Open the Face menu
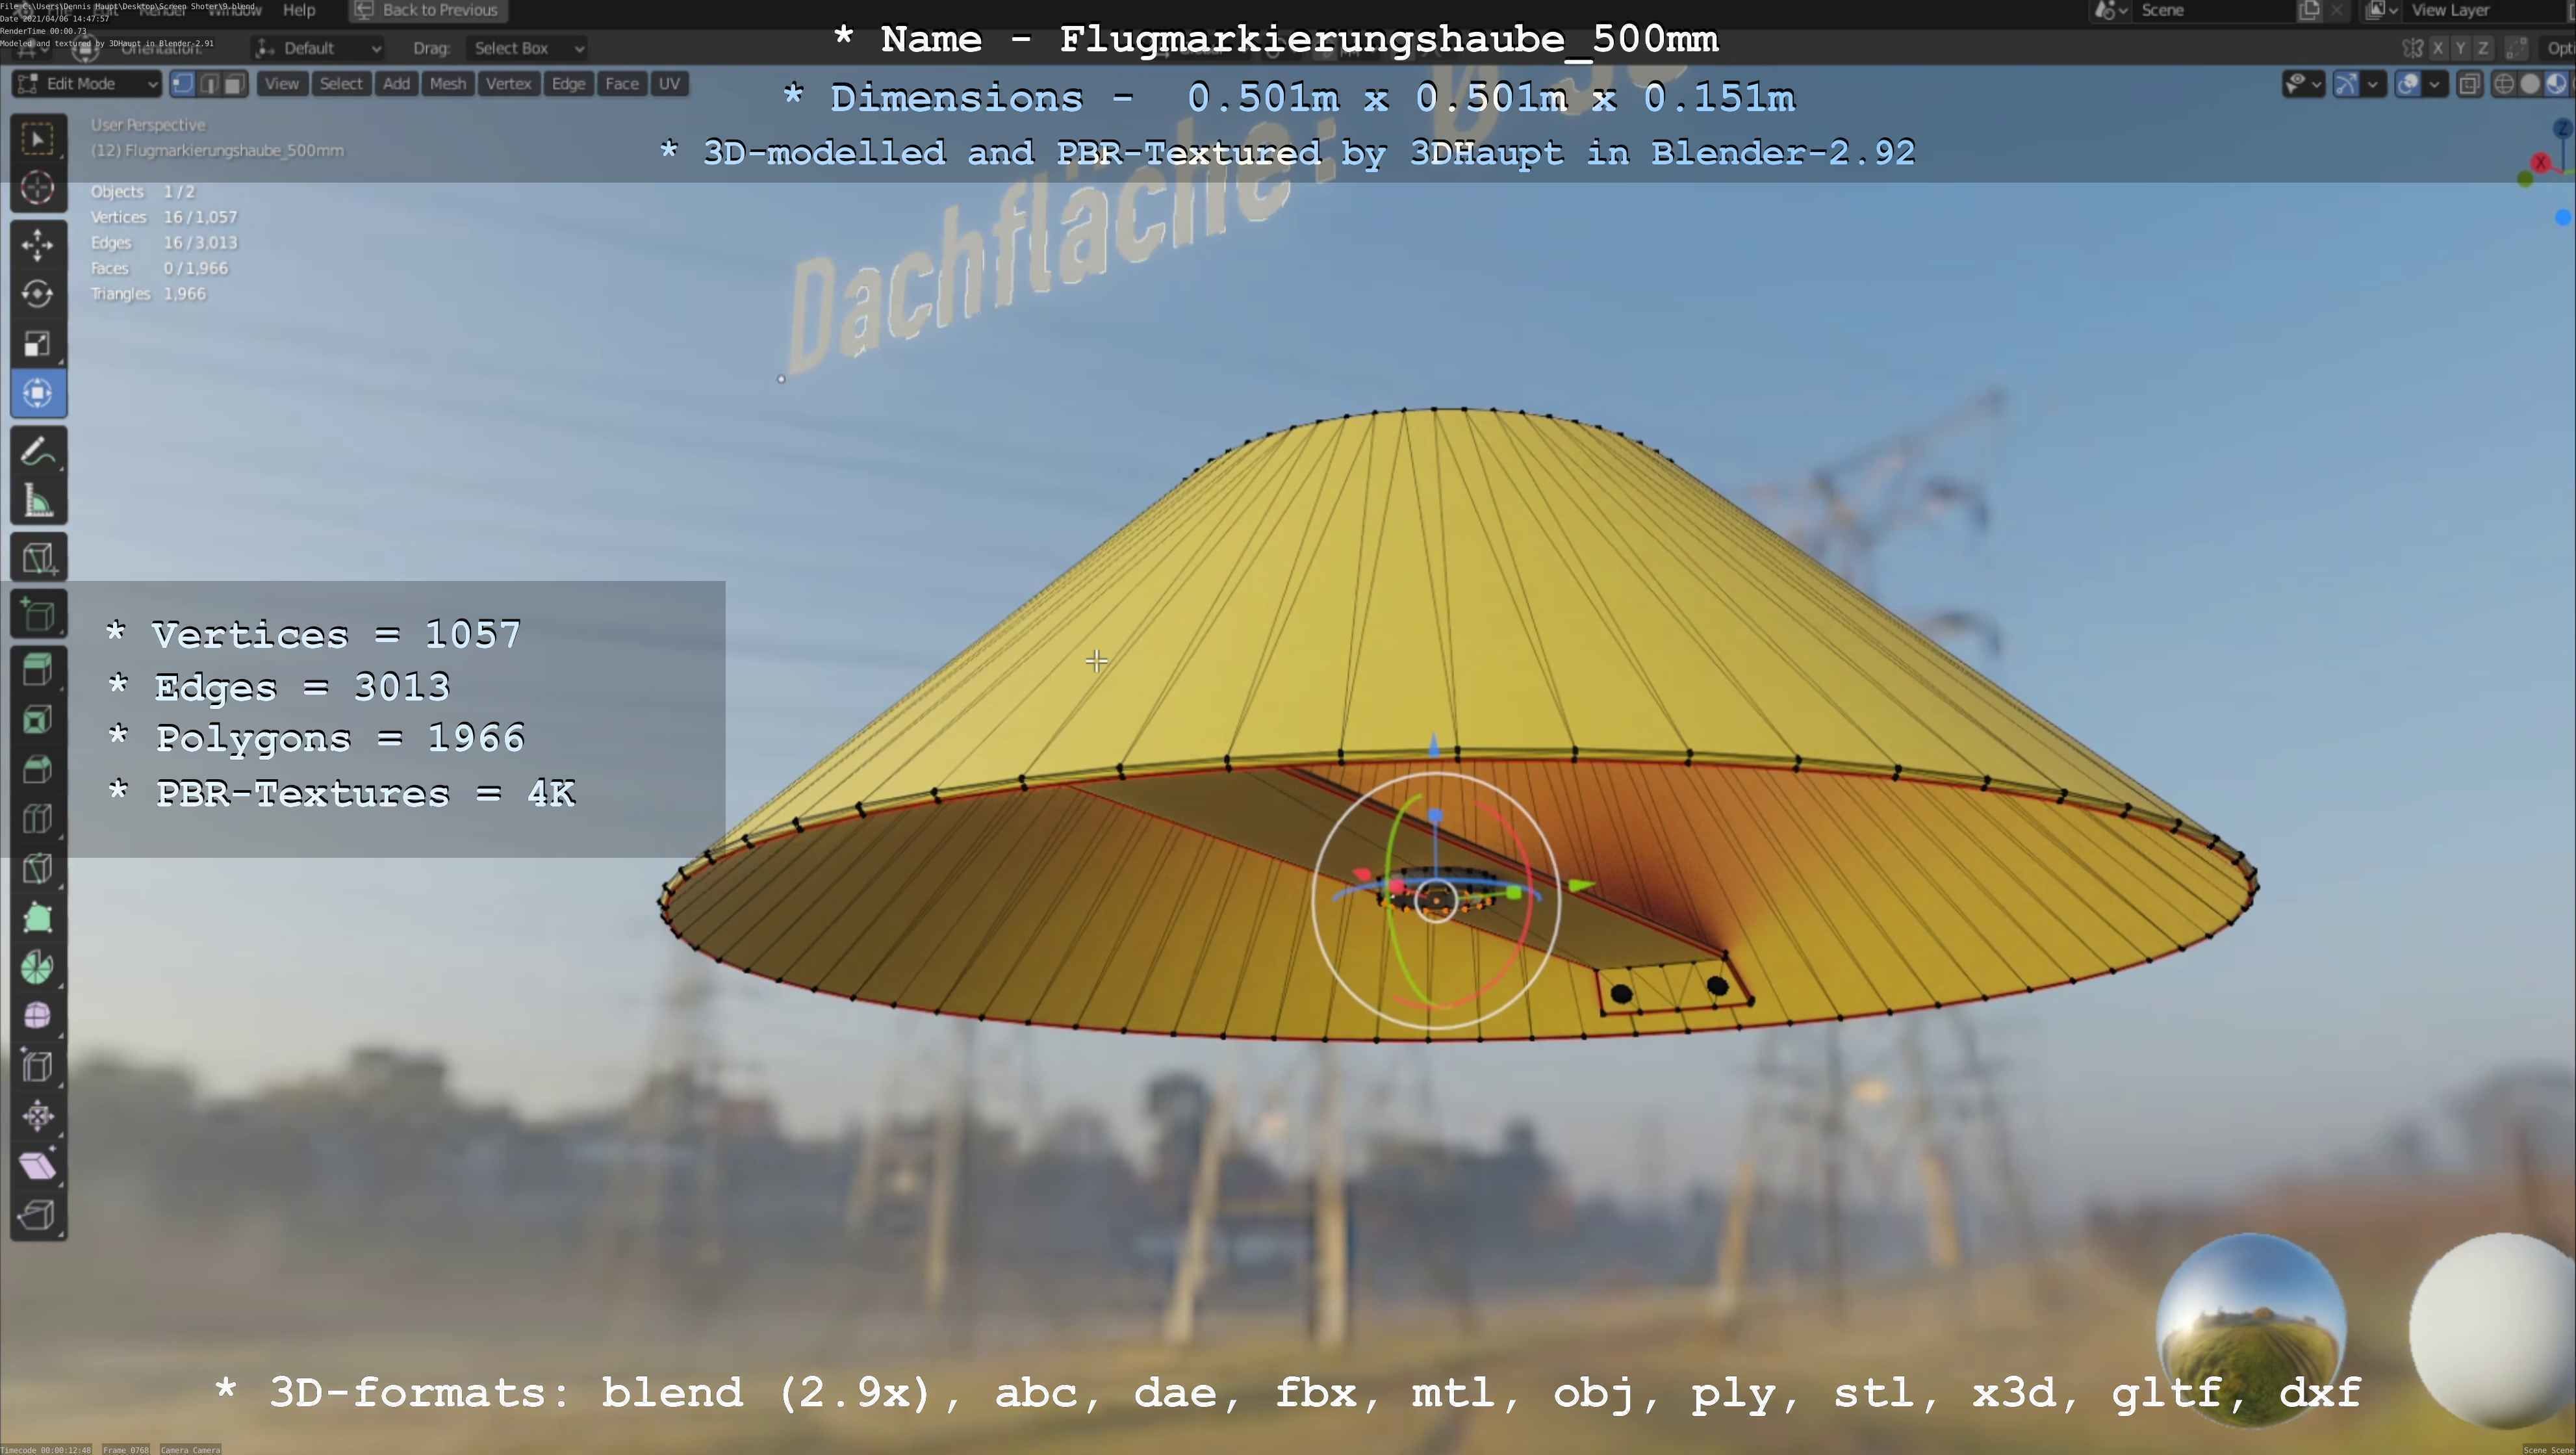The height and width of the screenshot is (1455, 2576). click(621, 84)
